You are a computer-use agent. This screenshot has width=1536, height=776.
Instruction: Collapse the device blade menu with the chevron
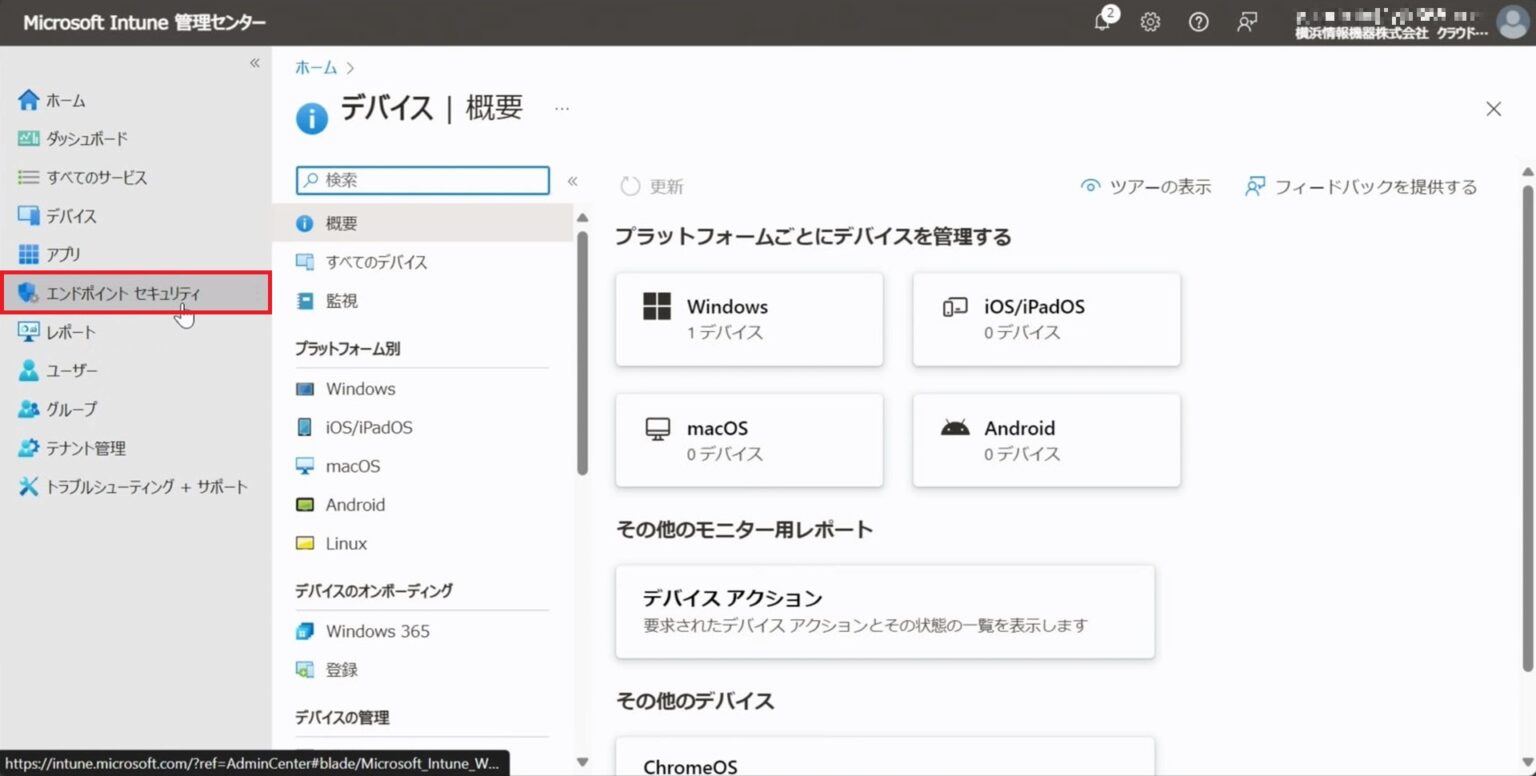click(573, 180)
